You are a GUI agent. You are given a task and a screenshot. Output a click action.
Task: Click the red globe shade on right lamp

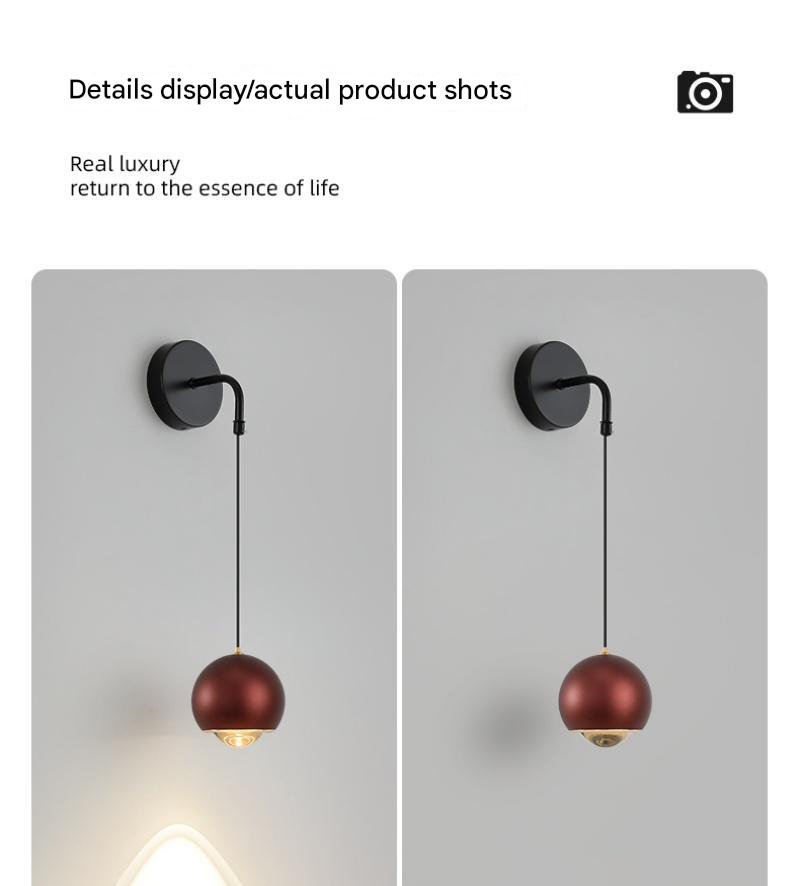[x=605, y=694]
